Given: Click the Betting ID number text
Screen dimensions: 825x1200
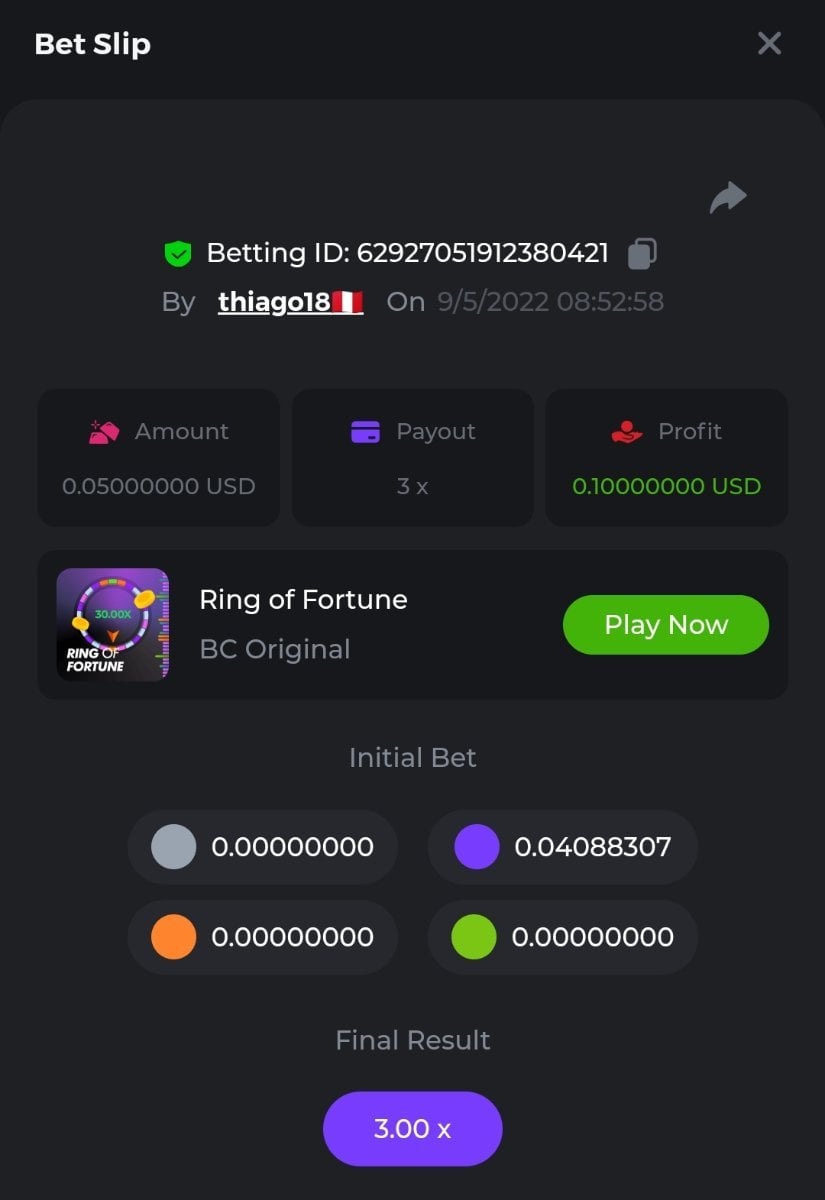Looking at the screenshot, I should click(x=482, y=253).
